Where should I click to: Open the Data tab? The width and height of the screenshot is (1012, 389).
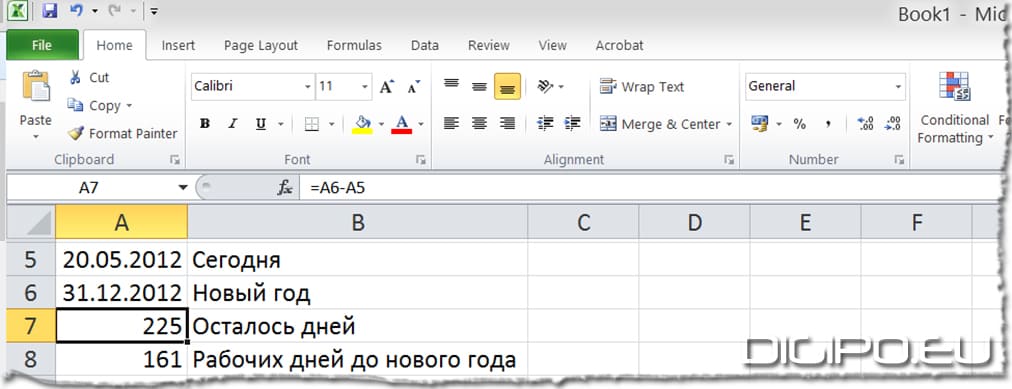[x=425, y=46]
